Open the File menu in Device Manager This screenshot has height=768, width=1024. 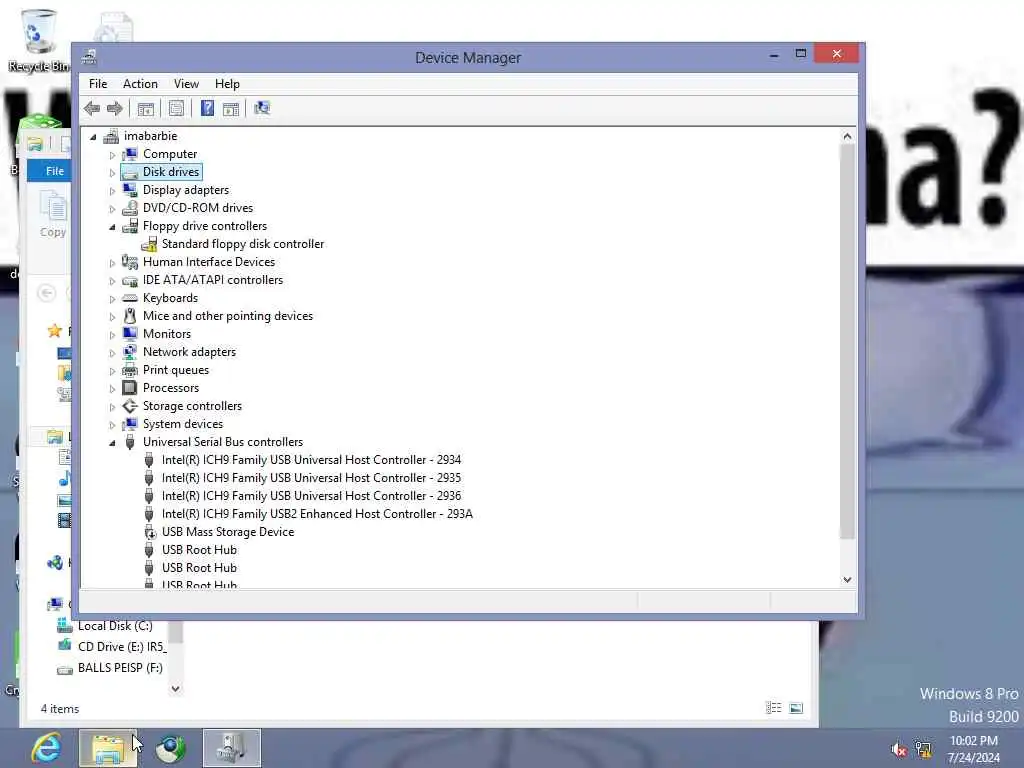[x=98, y=84]
